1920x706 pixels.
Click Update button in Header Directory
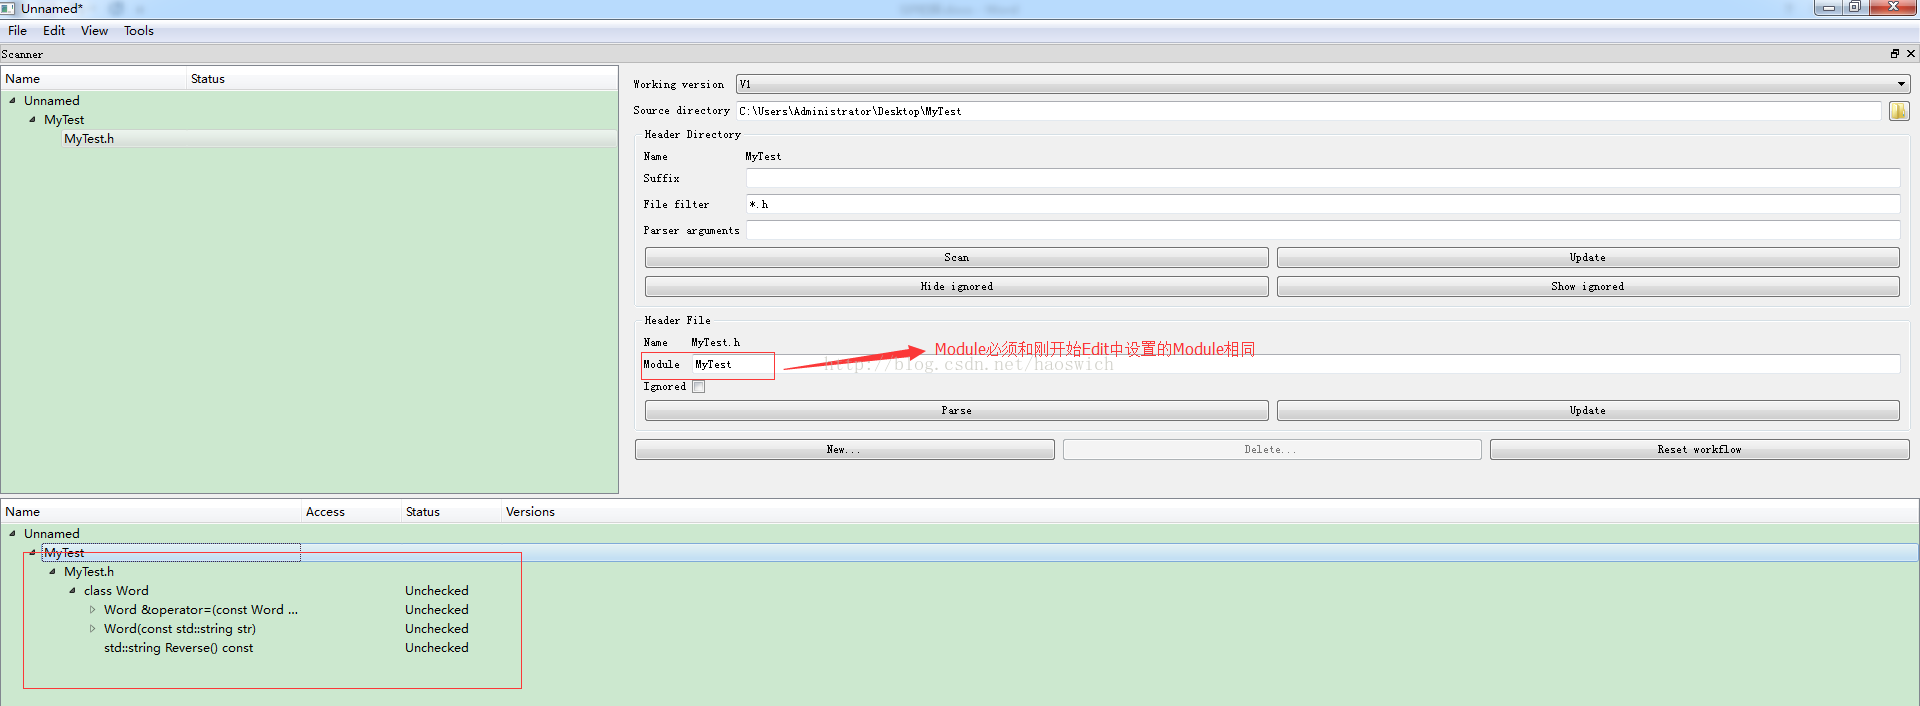tap(1587, 258)
